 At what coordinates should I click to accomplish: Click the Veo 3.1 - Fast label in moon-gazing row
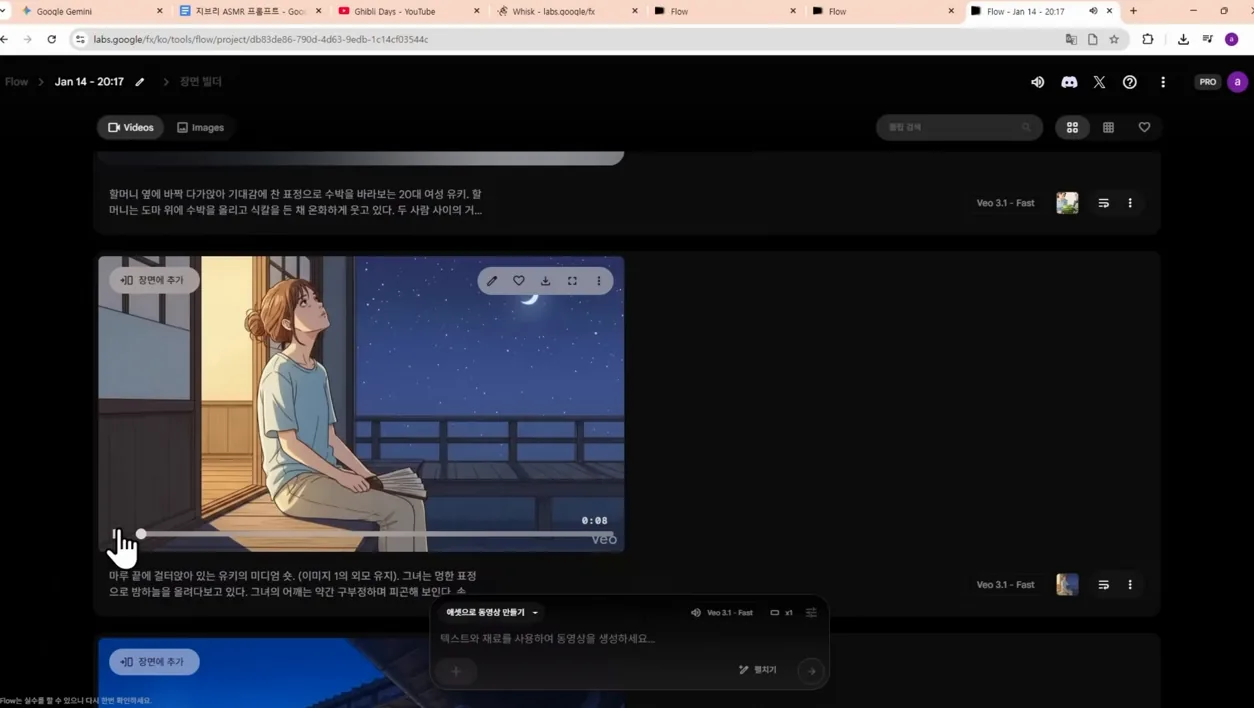pyautogui.click(x=1005, y=584)
